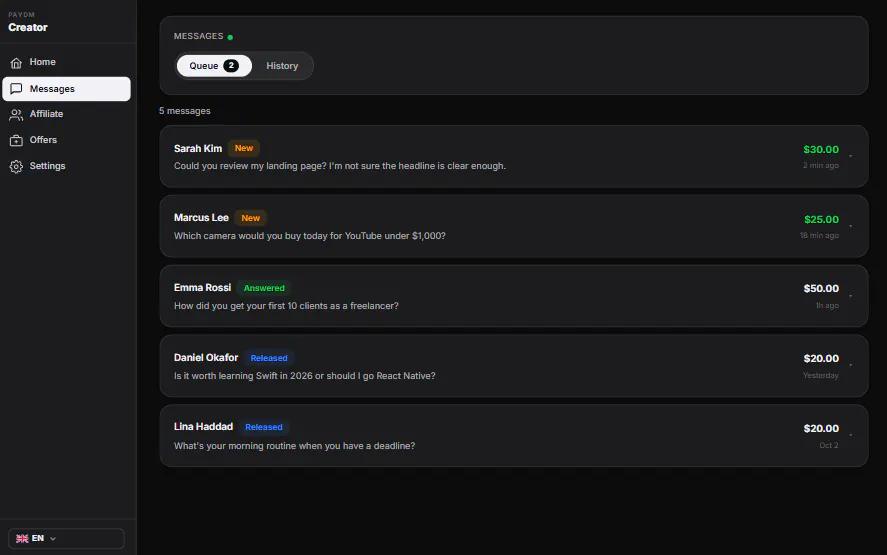Click the $30.00 amount
Image resolution: width=887 pixels, height=555 pixels.
point(821,149)
